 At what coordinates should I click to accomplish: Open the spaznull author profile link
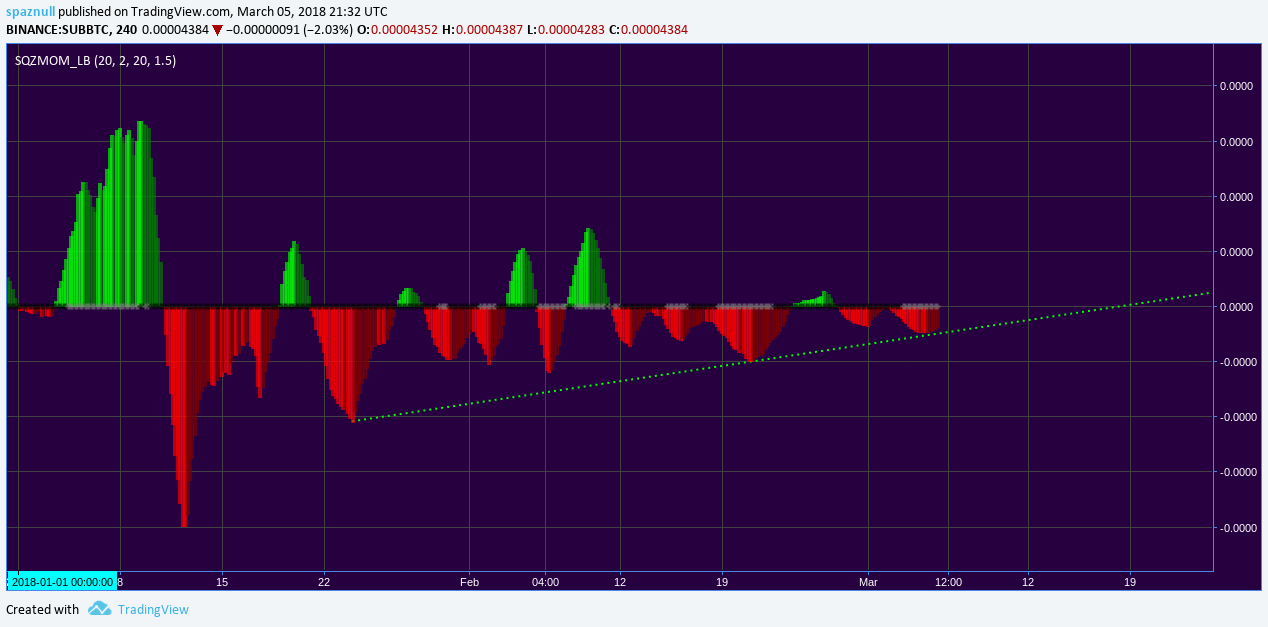click(30, 11)
